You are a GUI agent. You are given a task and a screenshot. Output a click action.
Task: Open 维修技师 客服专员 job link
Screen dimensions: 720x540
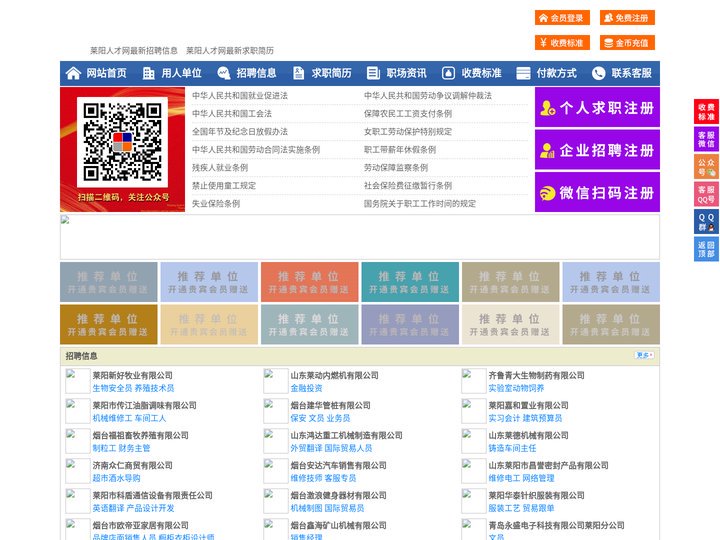coord(323,478)
